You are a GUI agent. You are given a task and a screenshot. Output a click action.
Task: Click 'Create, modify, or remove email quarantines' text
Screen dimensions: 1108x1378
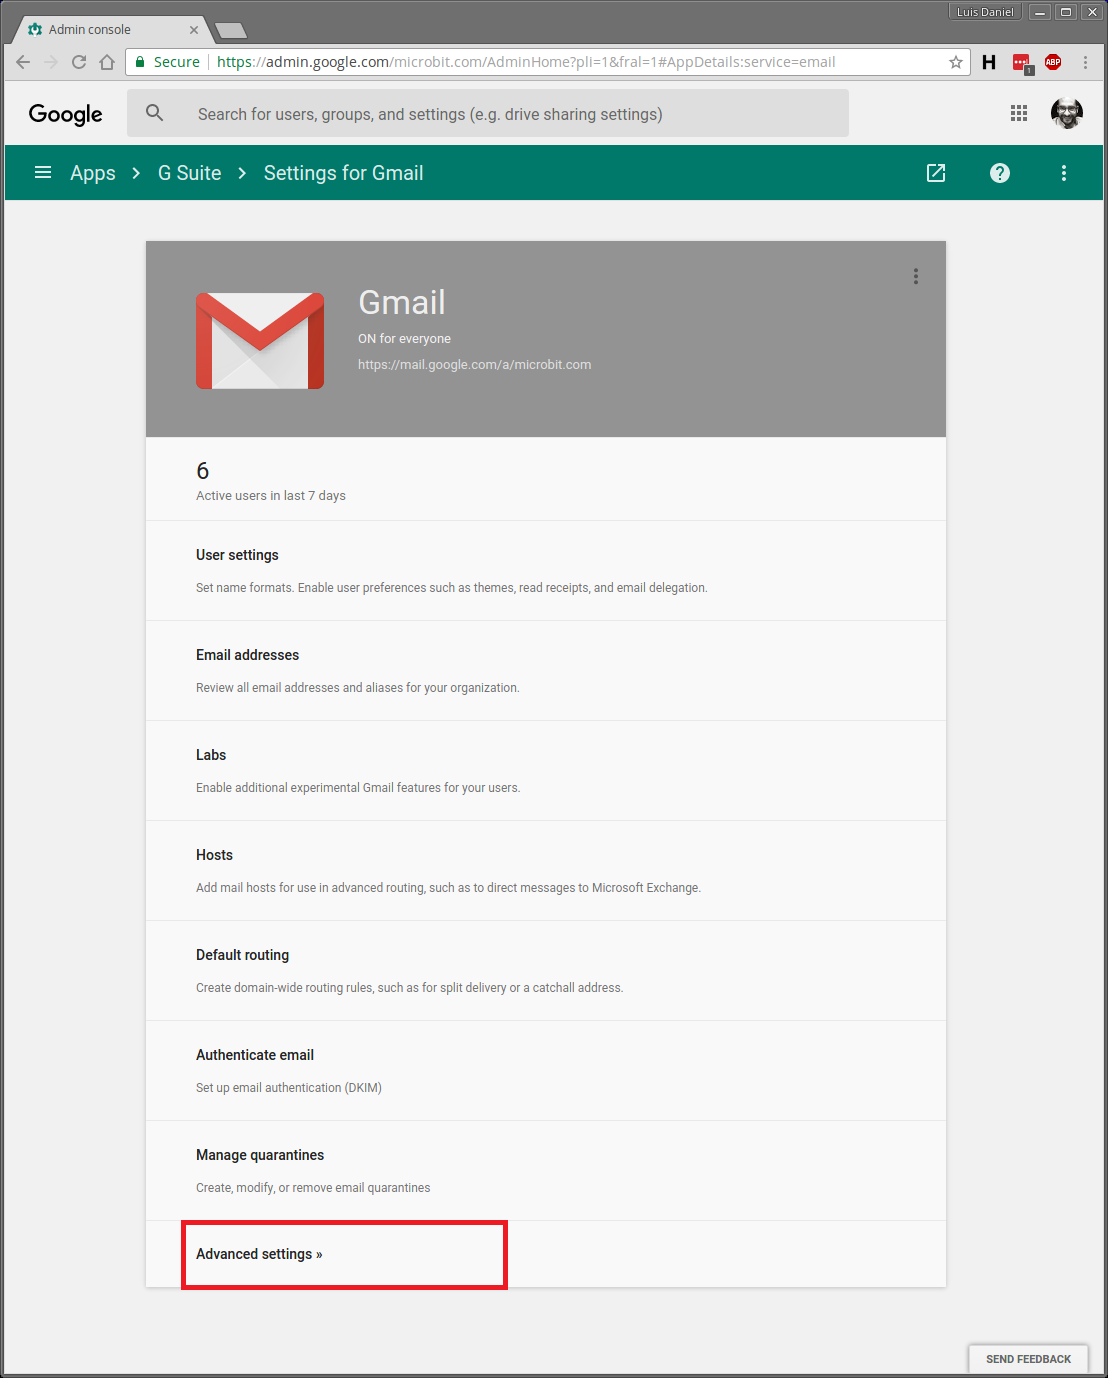pyautogui.click(x=313, y=1188)
